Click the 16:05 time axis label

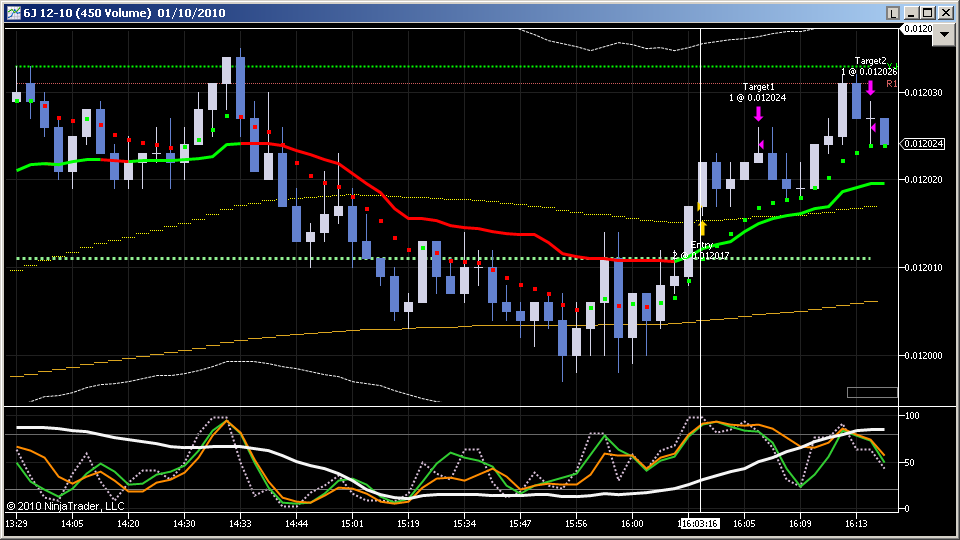coord(744,523)
